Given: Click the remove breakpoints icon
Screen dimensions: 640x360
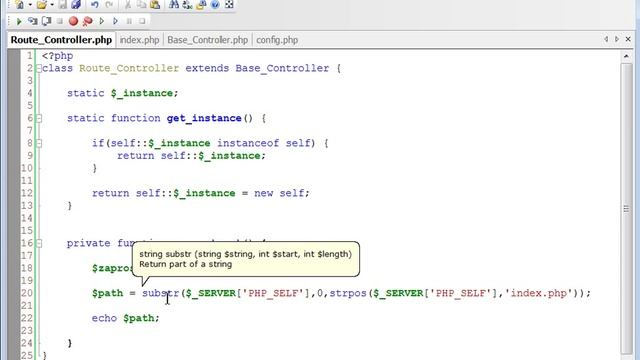Looking at the screenshot, I should coord(87,21).
